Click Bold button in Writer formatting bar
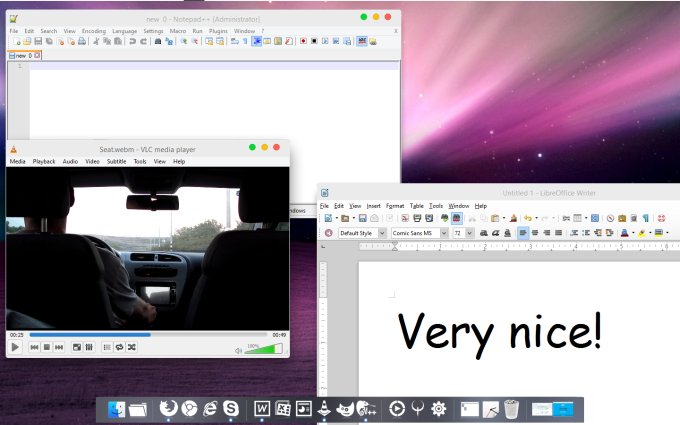Image resolution: width=680 pixels, height=425 pixels. [x=484, y=233]
